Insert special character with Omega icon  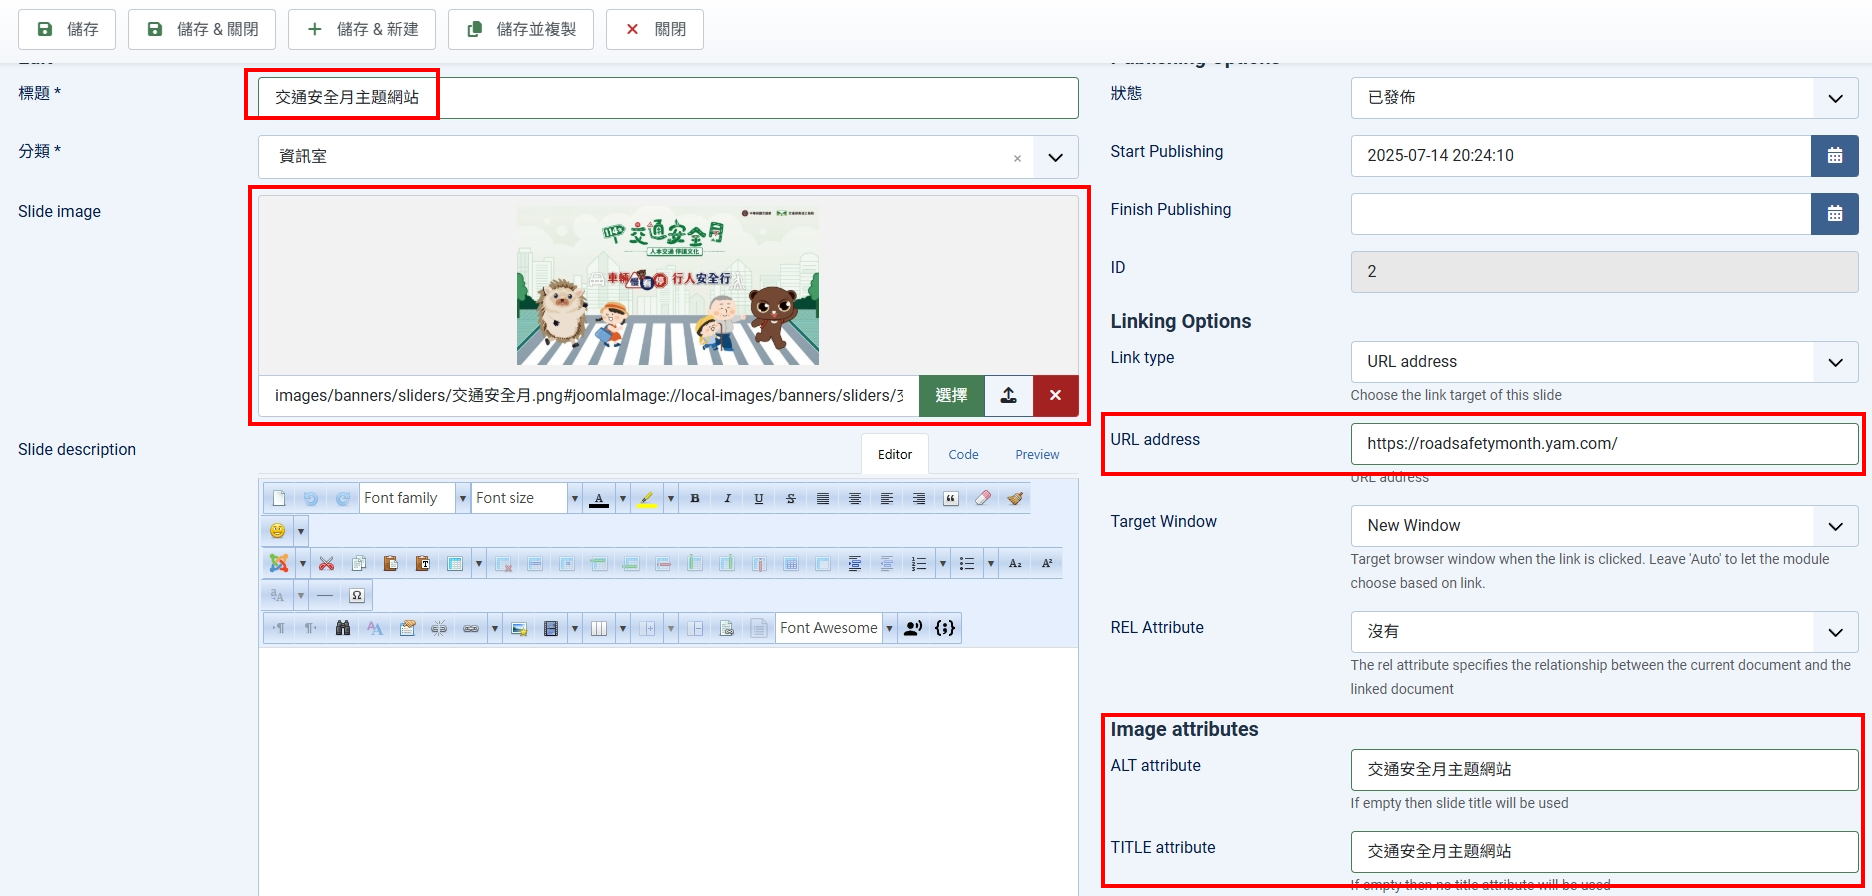(357, 596)
